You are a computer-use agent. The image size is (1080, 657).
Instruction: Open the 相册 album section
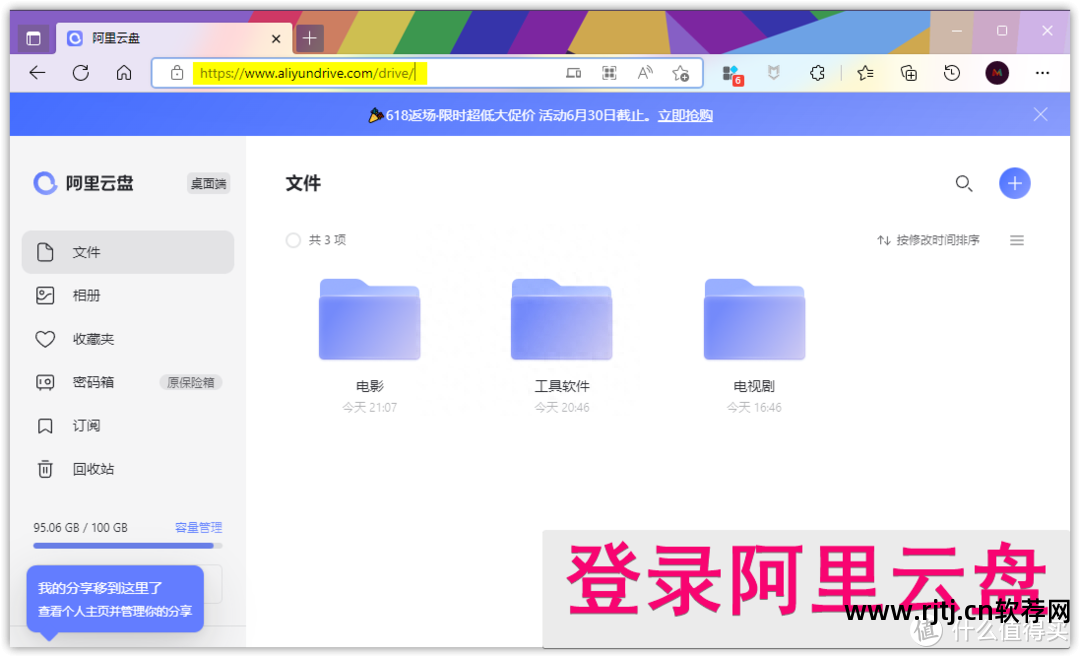87,296
